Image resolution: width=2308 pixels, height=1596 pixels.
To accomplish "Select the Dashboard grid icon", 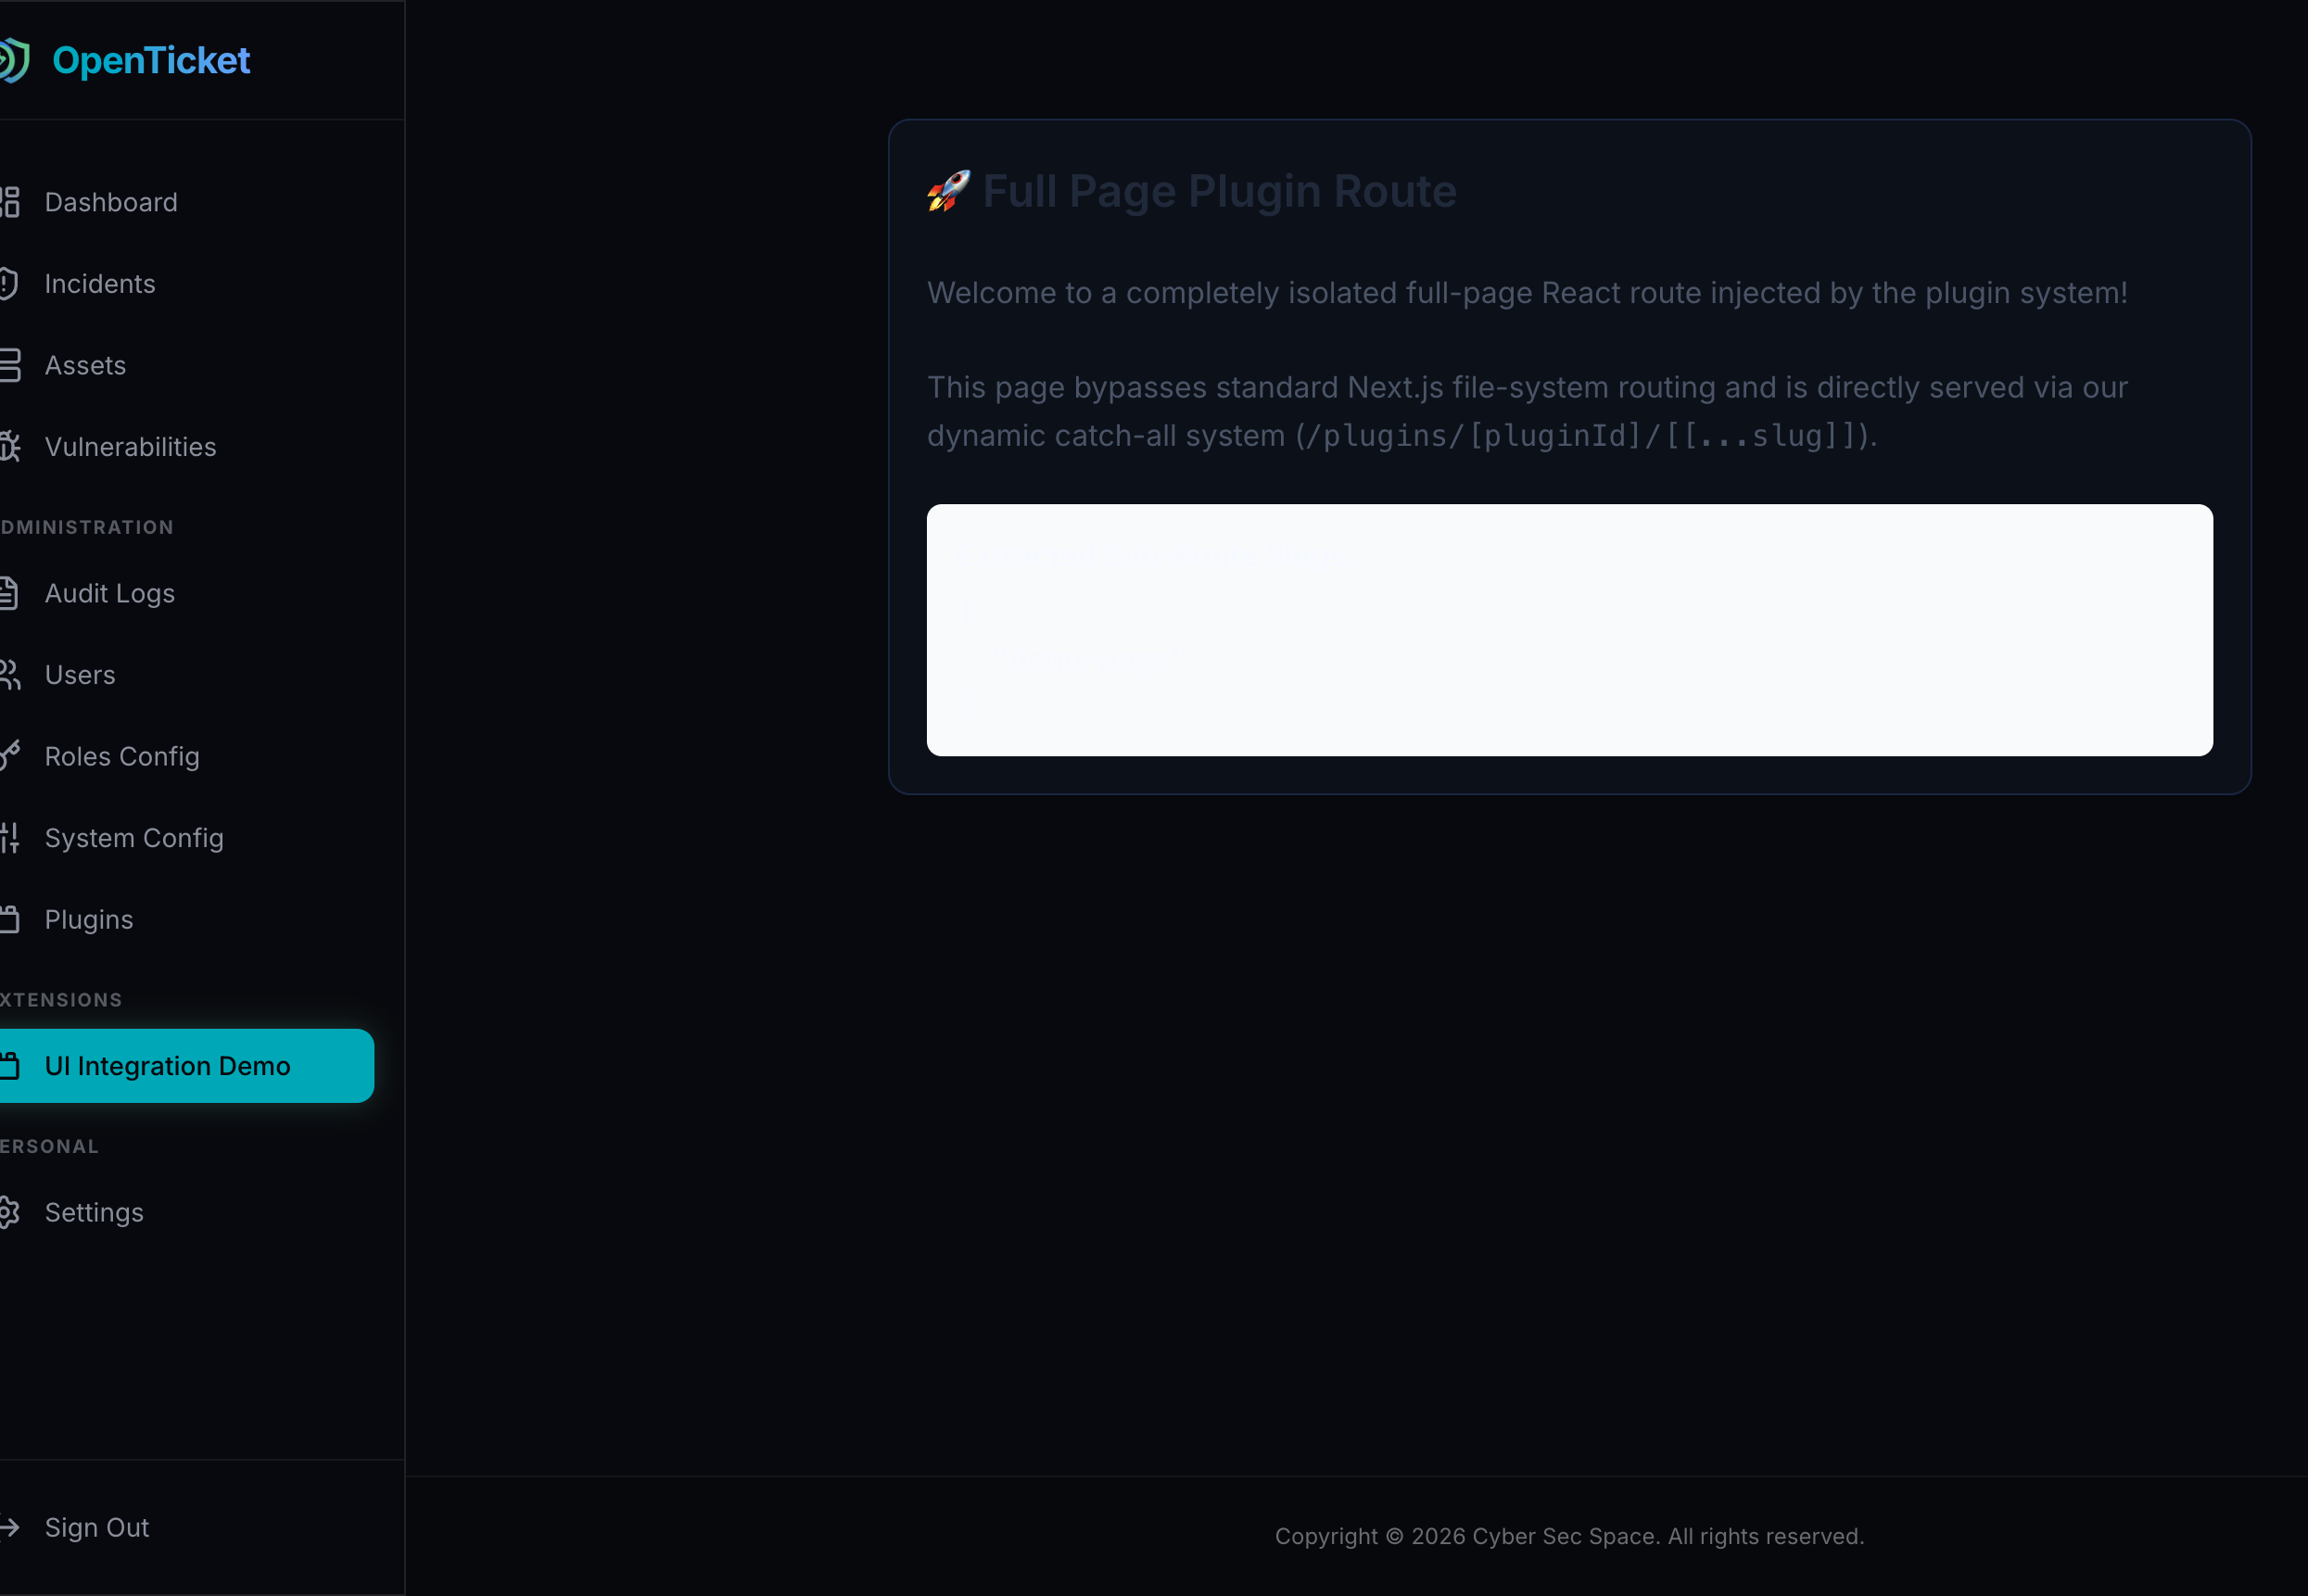I will coord(9,201).
